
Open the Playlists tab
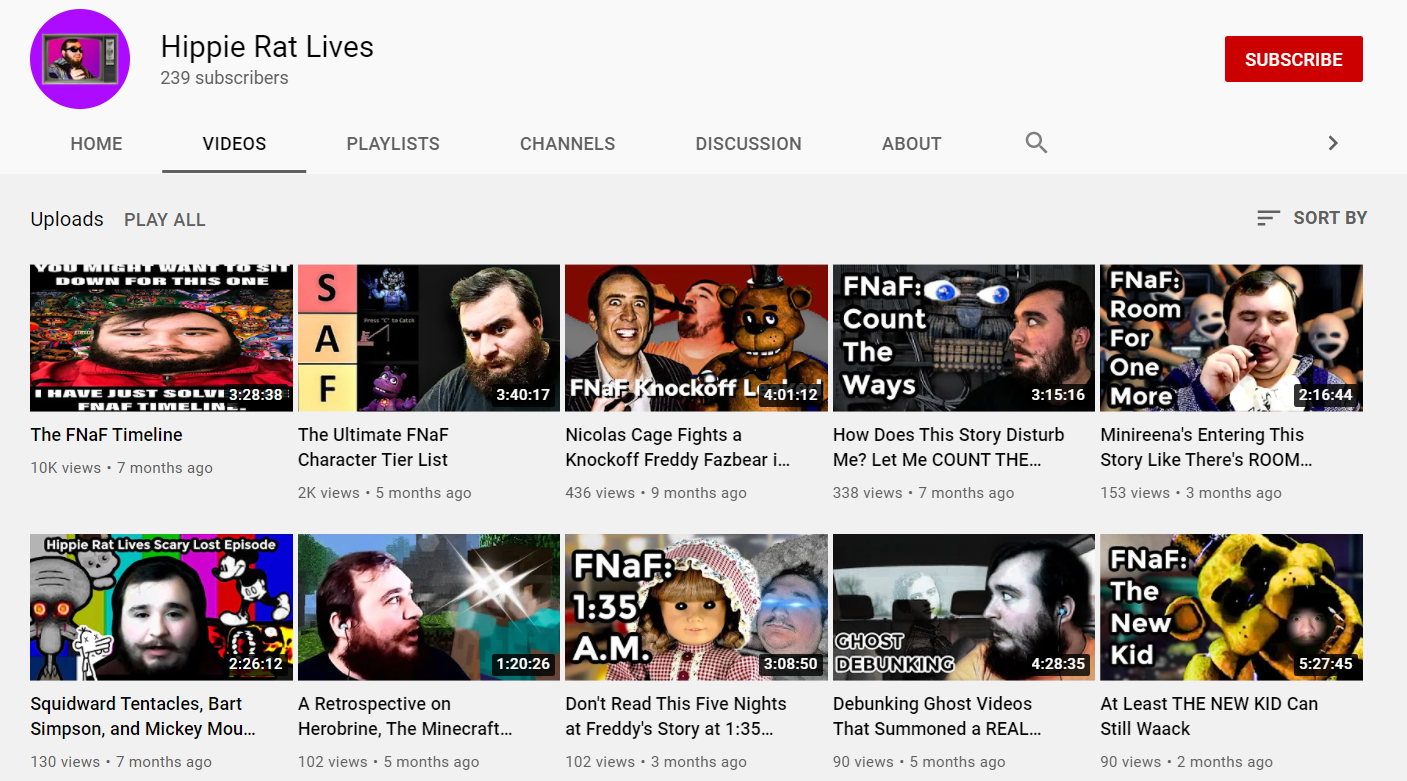pyautogui.click(x=393, y=144)
